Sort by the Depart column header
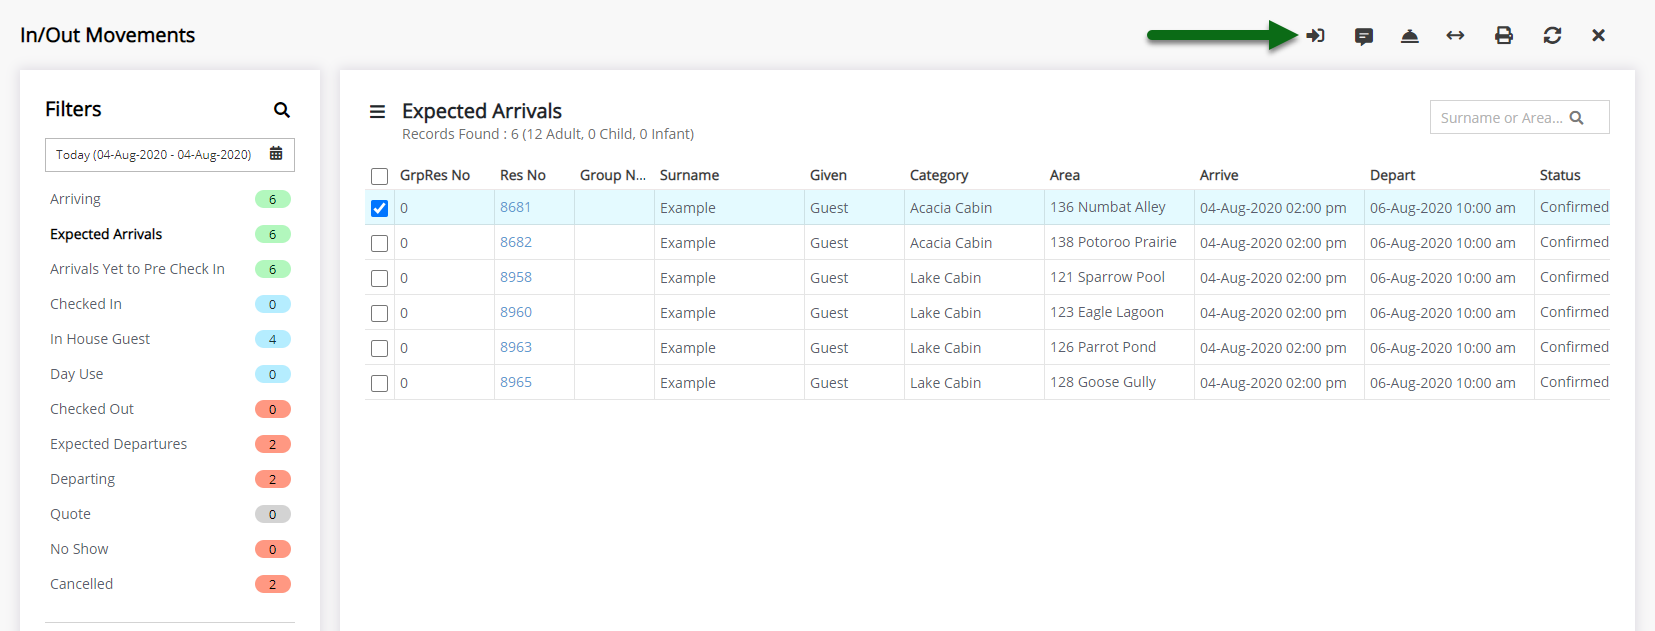This screenshot has height=631, width=1655. click(x=1392, y=175)
